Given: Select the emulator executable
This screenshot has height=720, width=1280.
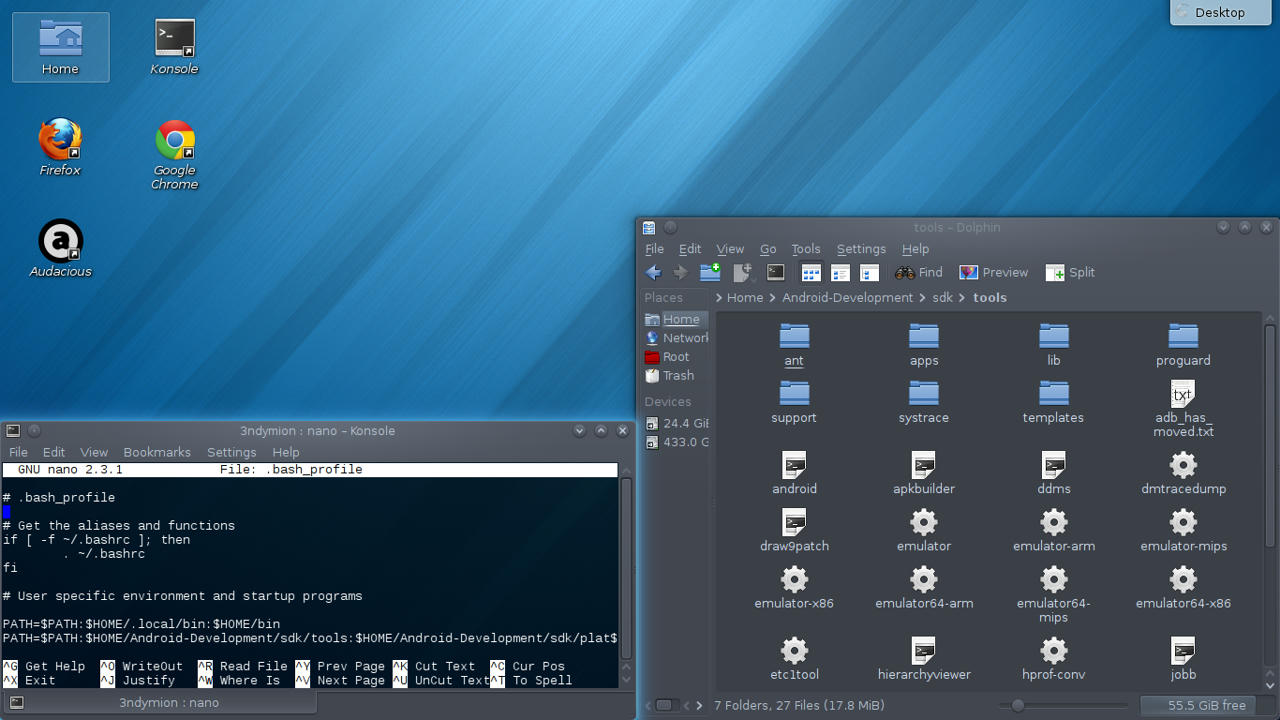Looking at the screenshot, I should (x=924, y=530).
